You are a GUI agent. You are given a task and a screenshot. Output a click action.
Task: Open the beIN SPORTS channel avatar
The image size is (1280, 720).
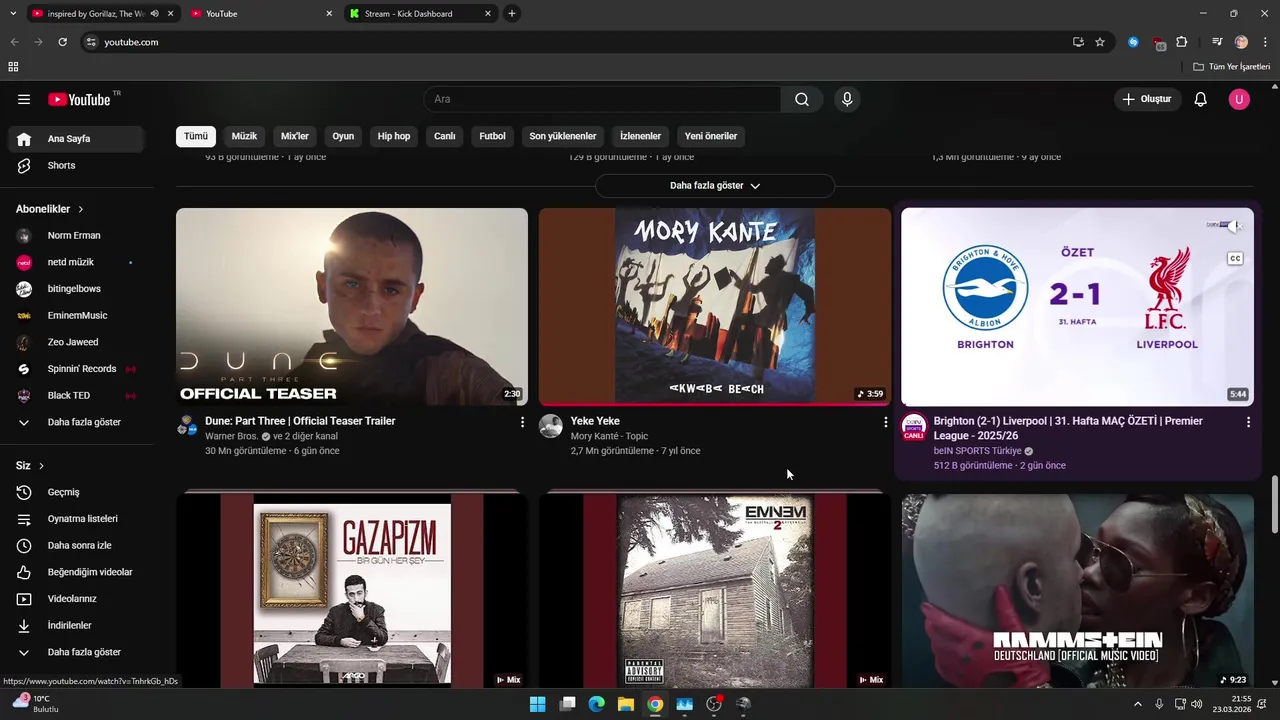coord(914,427)
